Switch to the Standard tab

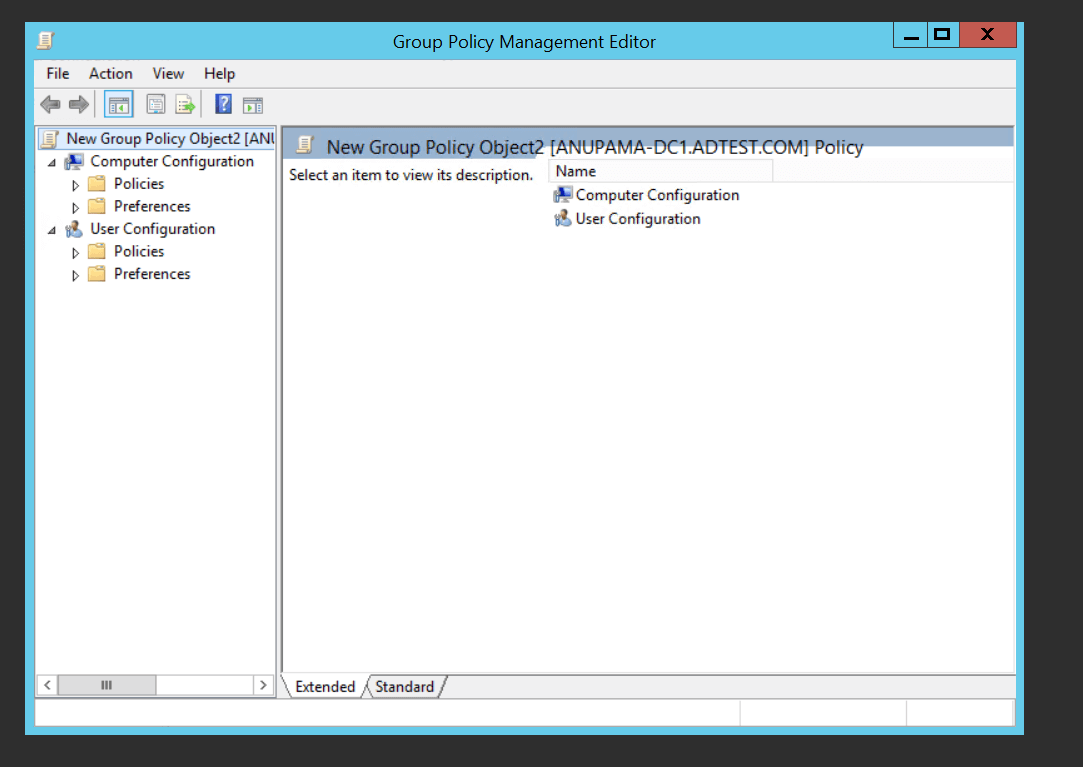(x=405, y=687)
